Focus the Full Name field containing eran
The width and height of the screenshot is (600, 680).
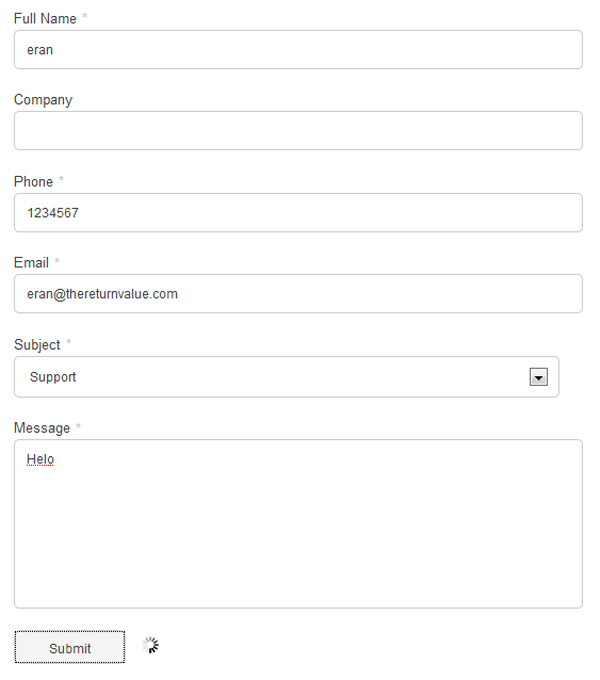298,49
